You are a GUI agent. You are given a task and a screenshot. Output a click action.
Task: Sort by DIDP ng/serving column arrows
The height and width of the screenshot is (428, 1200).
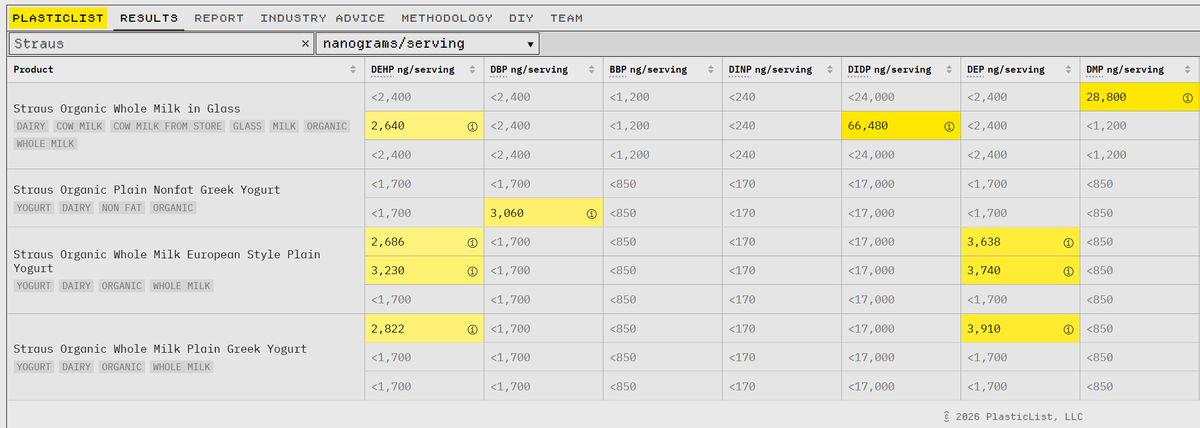948,70
